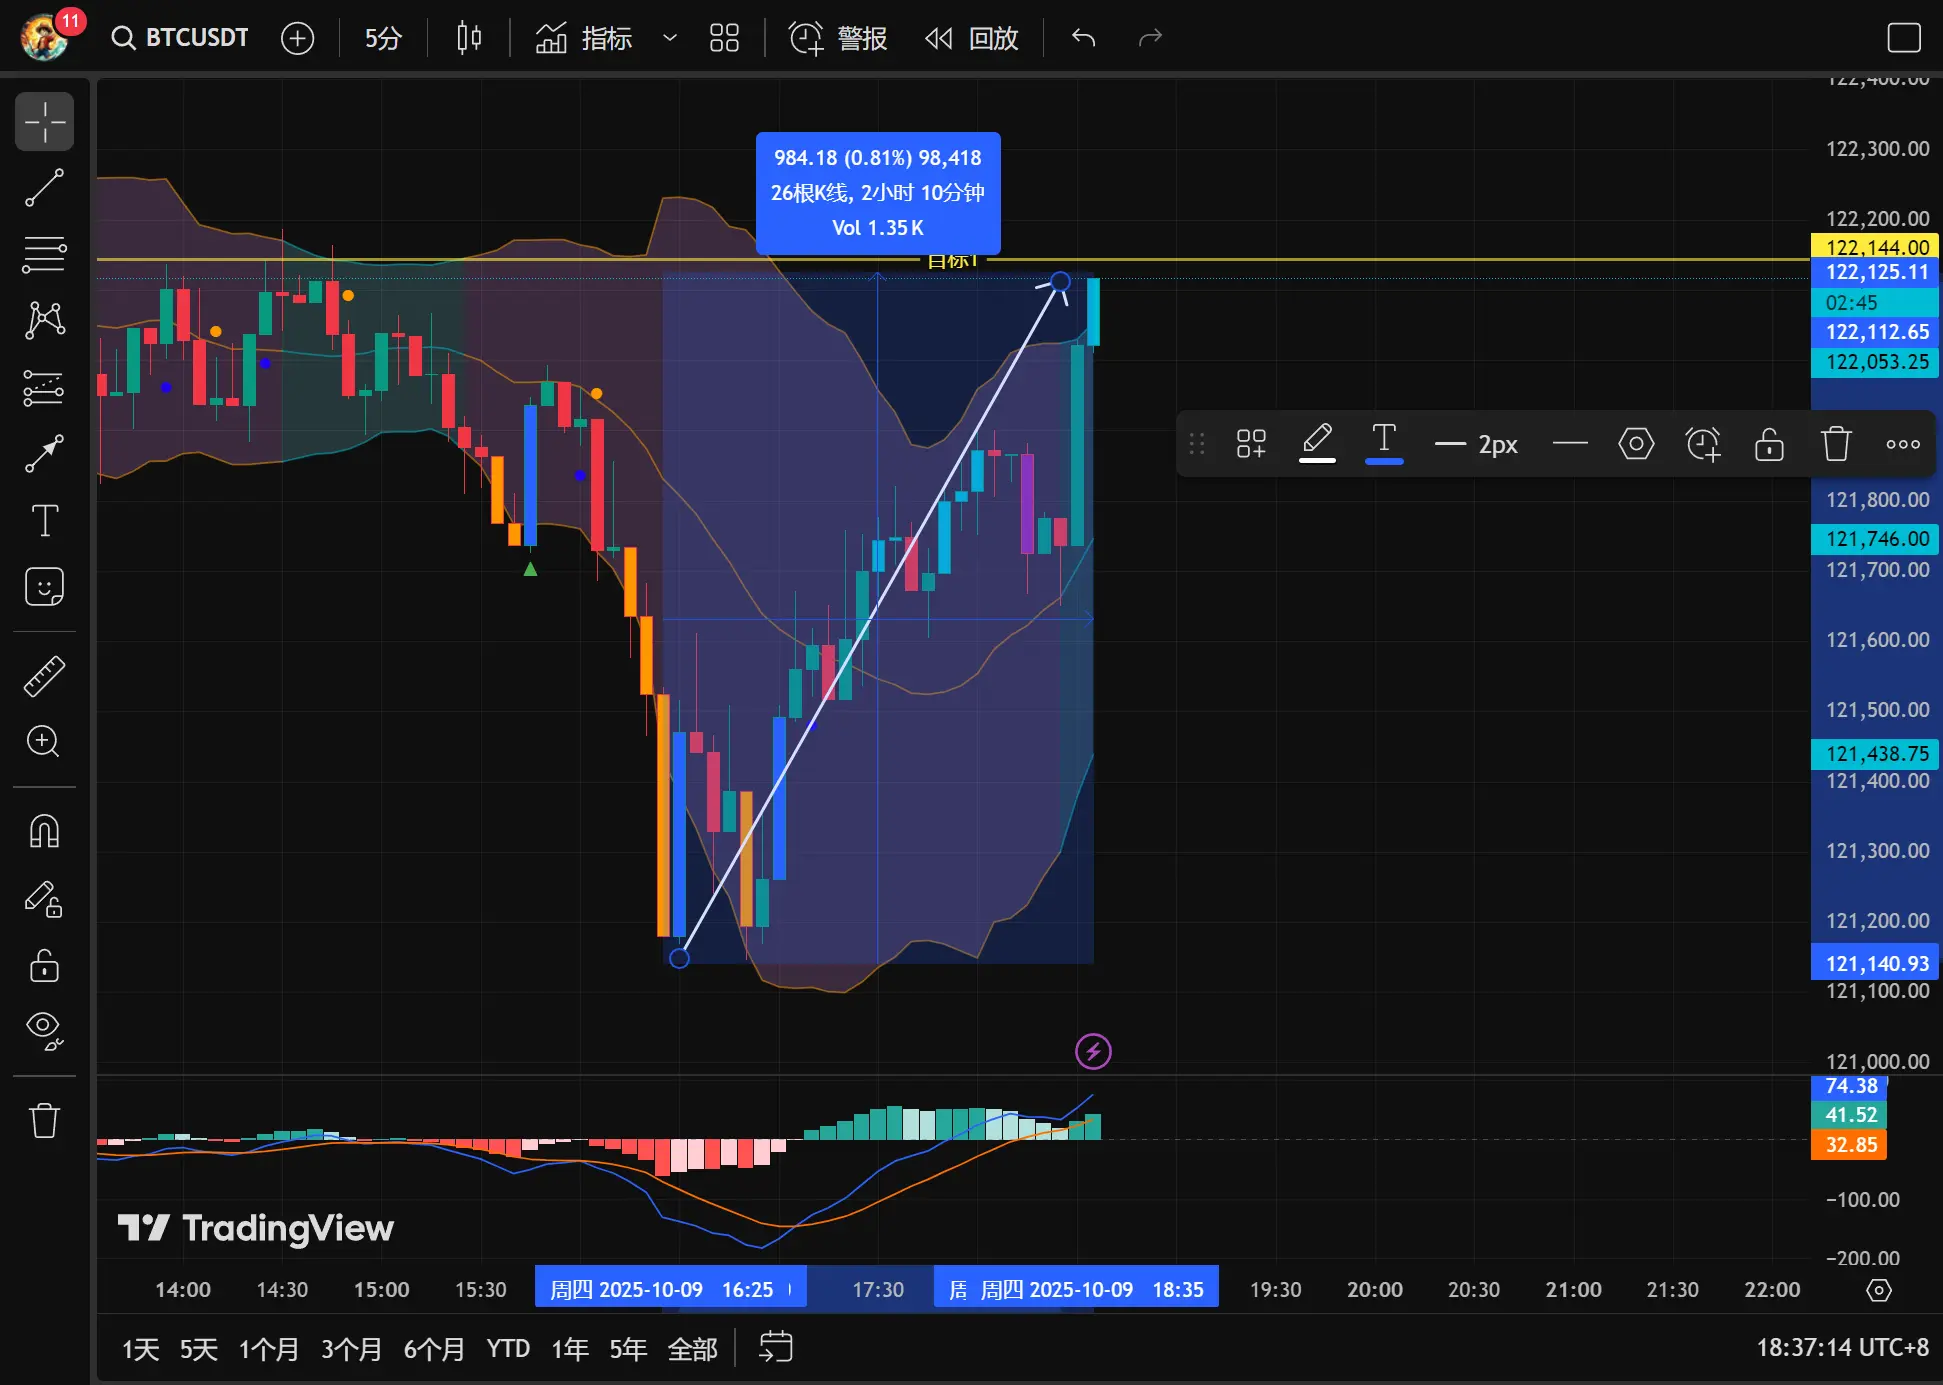This screenshot has width=1943, height=1385.
Task: Open the emoji sticker tool
Action: [44, 587]
